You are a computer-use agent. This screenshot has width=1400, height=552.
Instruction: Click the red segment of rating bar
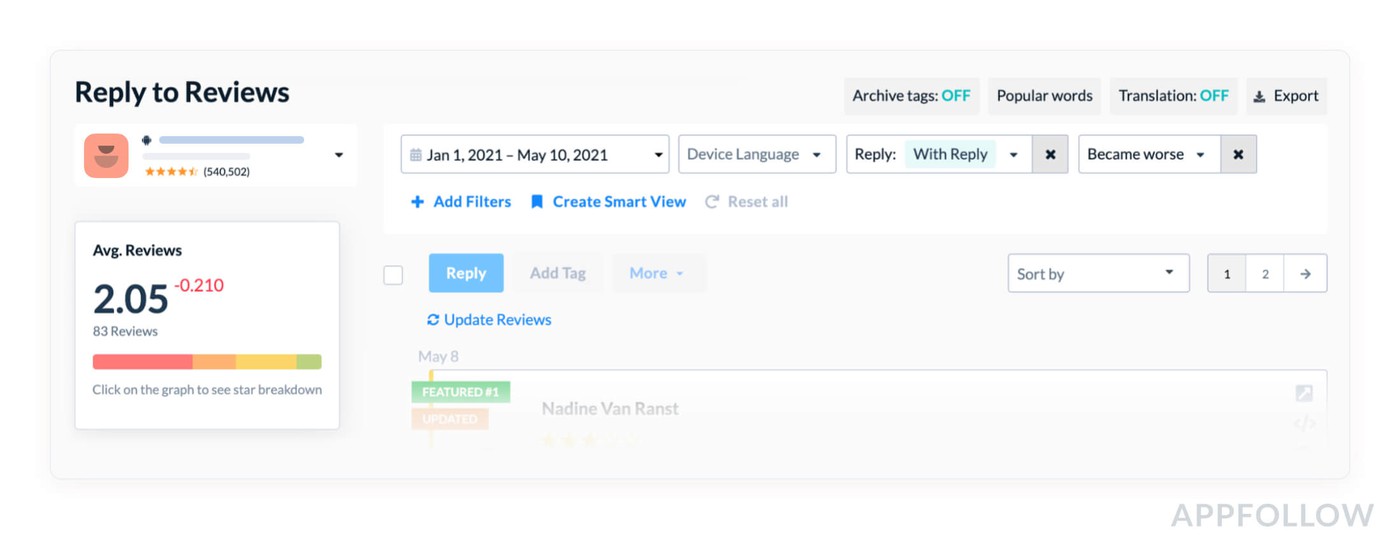tap(142, 362)
